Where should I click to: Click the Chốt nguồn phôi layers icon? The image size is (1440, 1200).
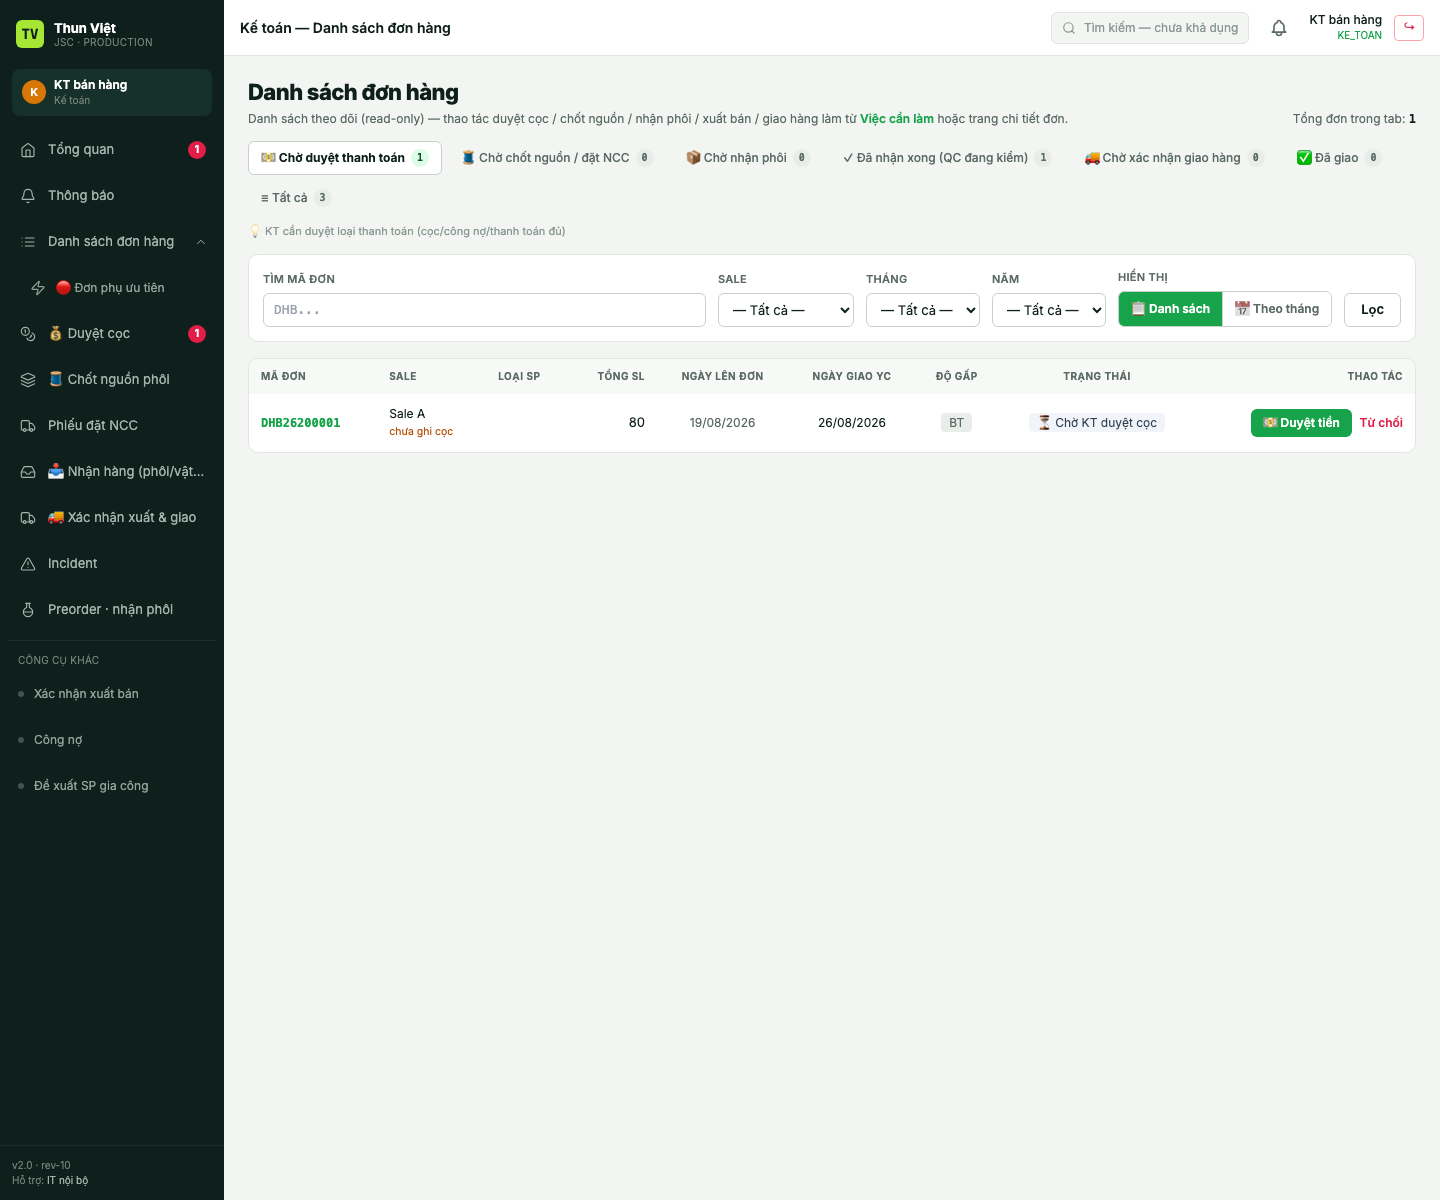[x=28, y=380]
